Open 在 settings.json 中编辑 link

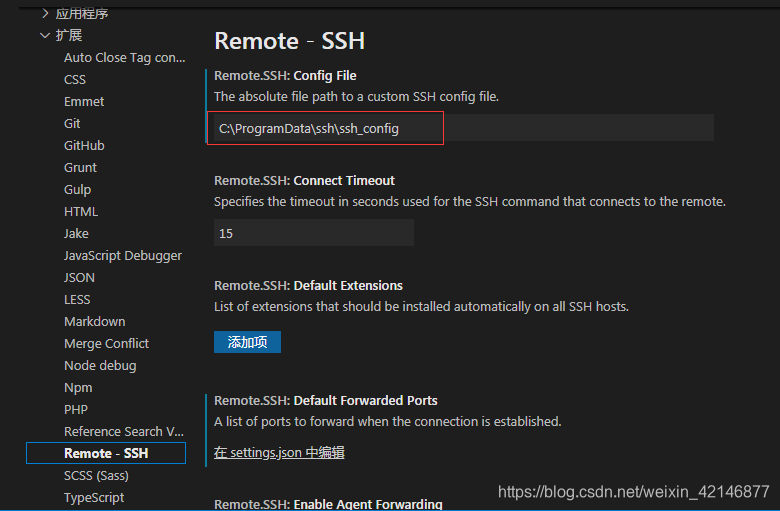pyautogui.click(x=279, y=452)
